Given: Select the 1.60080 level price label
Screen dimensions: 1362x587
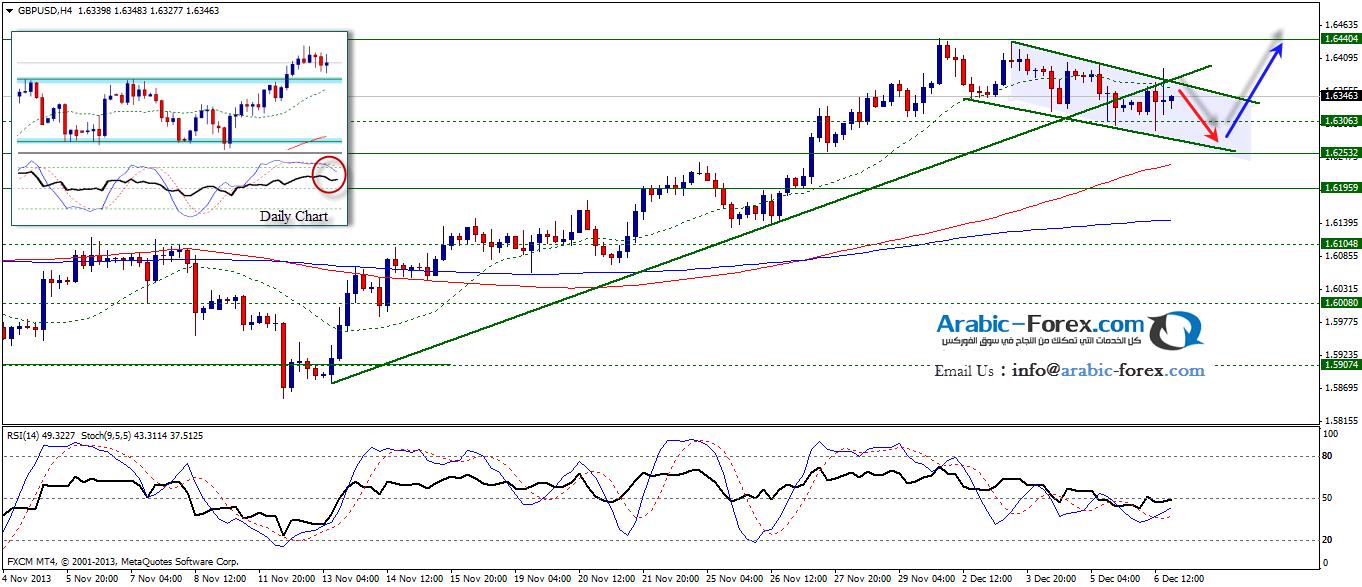Looking at the screenshot, I should (1339, 302).
